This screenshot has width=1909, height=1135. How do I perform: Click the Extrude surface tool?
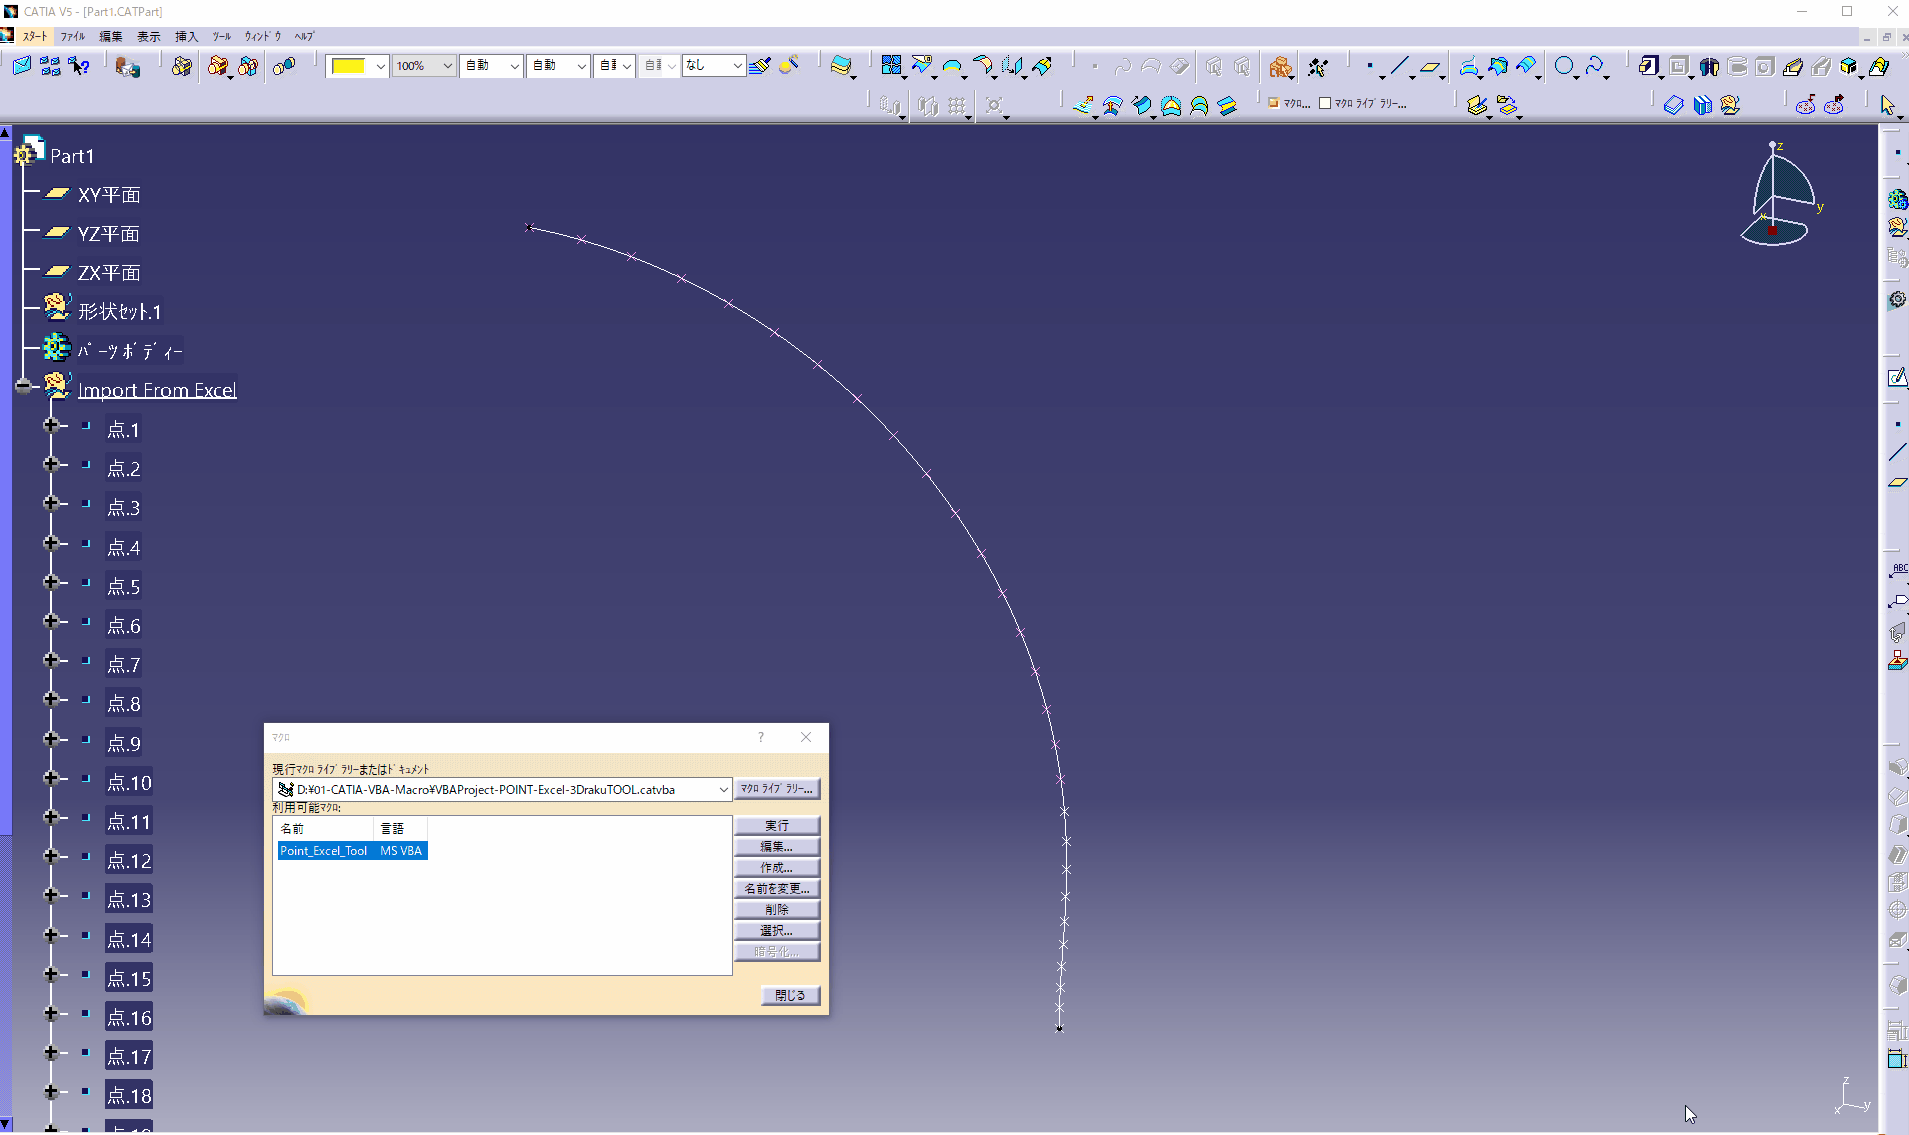tap(1467, 66)
